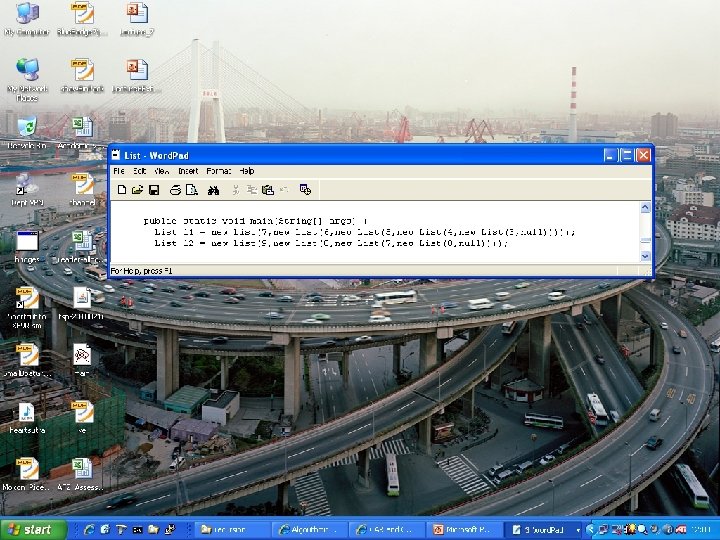Click the line starting 'public static void main'

pos(255,221)
